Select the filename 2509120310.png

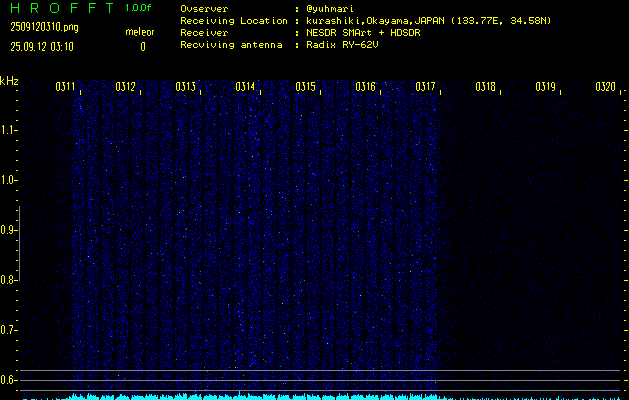tap(44, 27)
